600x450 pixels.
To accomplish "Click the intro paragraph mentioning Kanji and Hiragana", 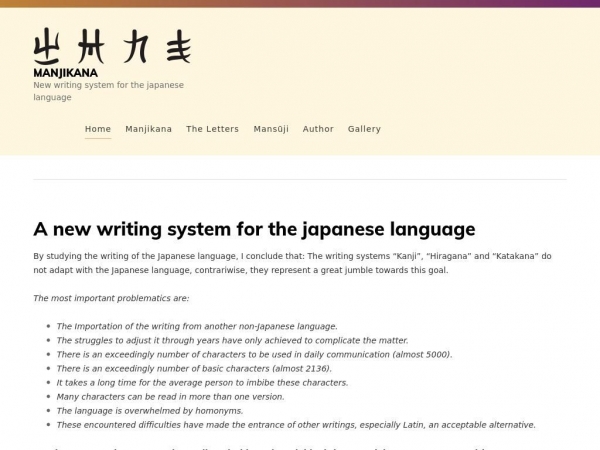I will point(292,263).
